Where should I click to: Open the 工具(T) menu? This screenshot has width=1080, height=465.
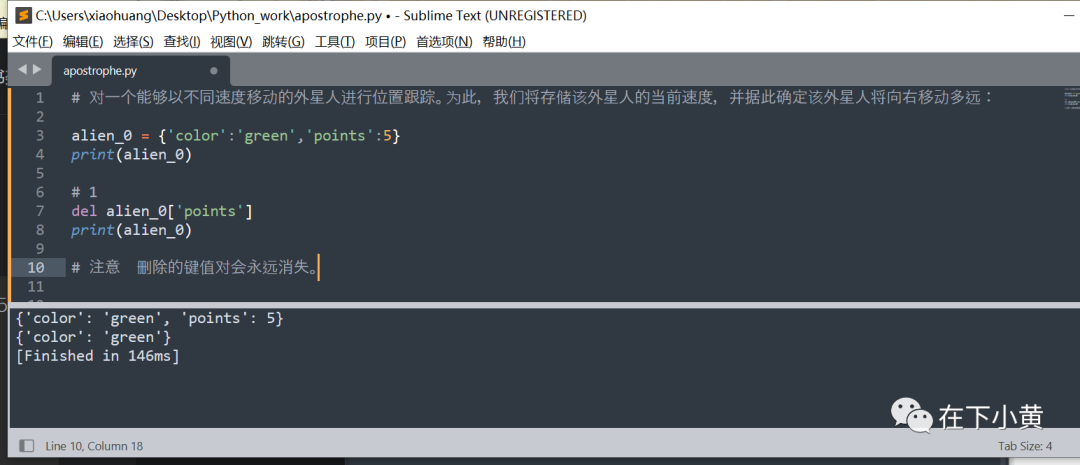click(335, 42)
